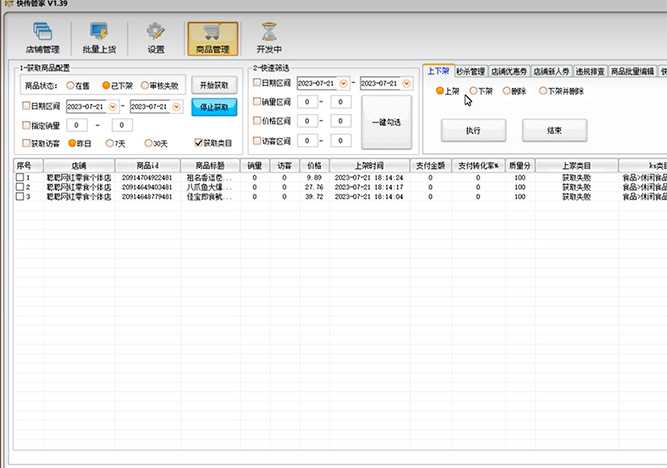Sort by the 价格 column header
The width and height of the screenshot is (667, 468).
coord(314,166)
